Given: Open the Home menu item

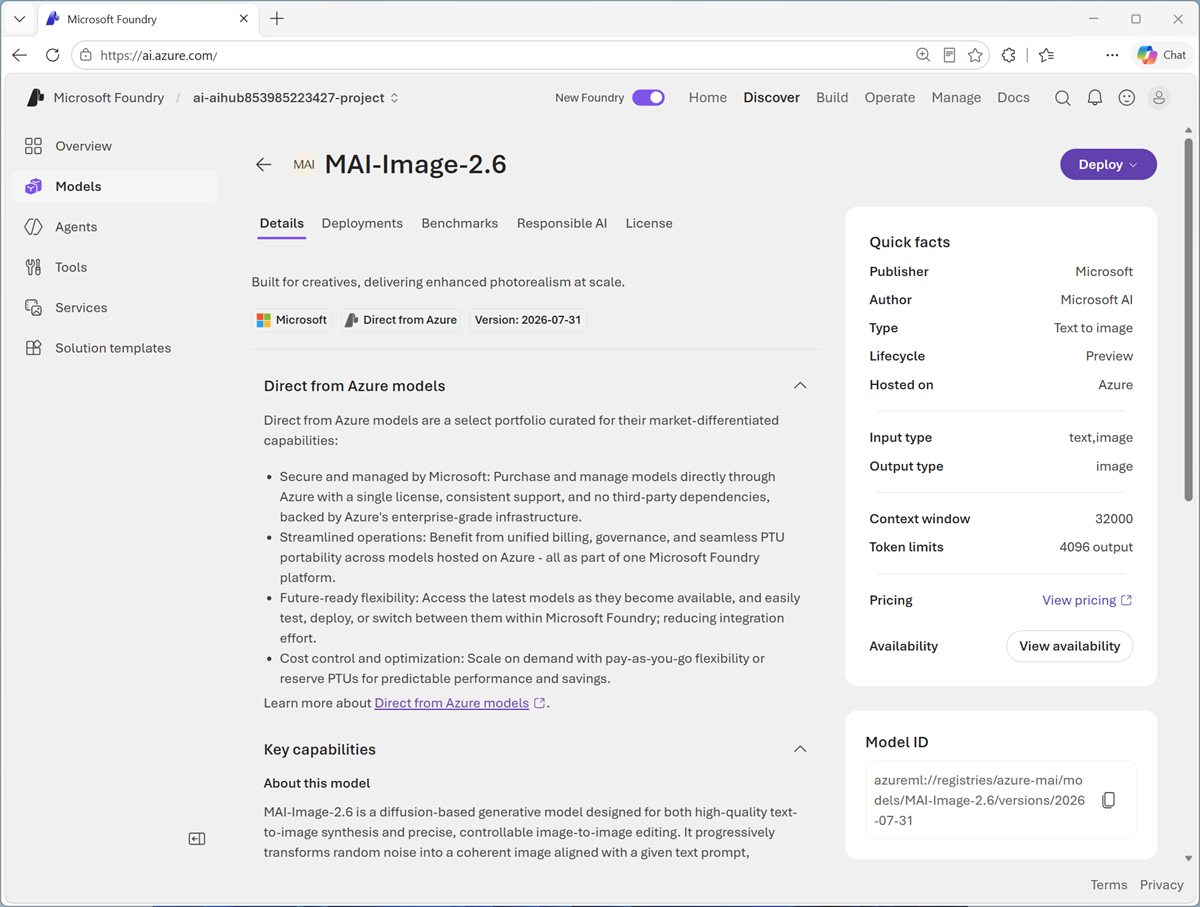Looking at the screenshot, I should coord(708,98).
